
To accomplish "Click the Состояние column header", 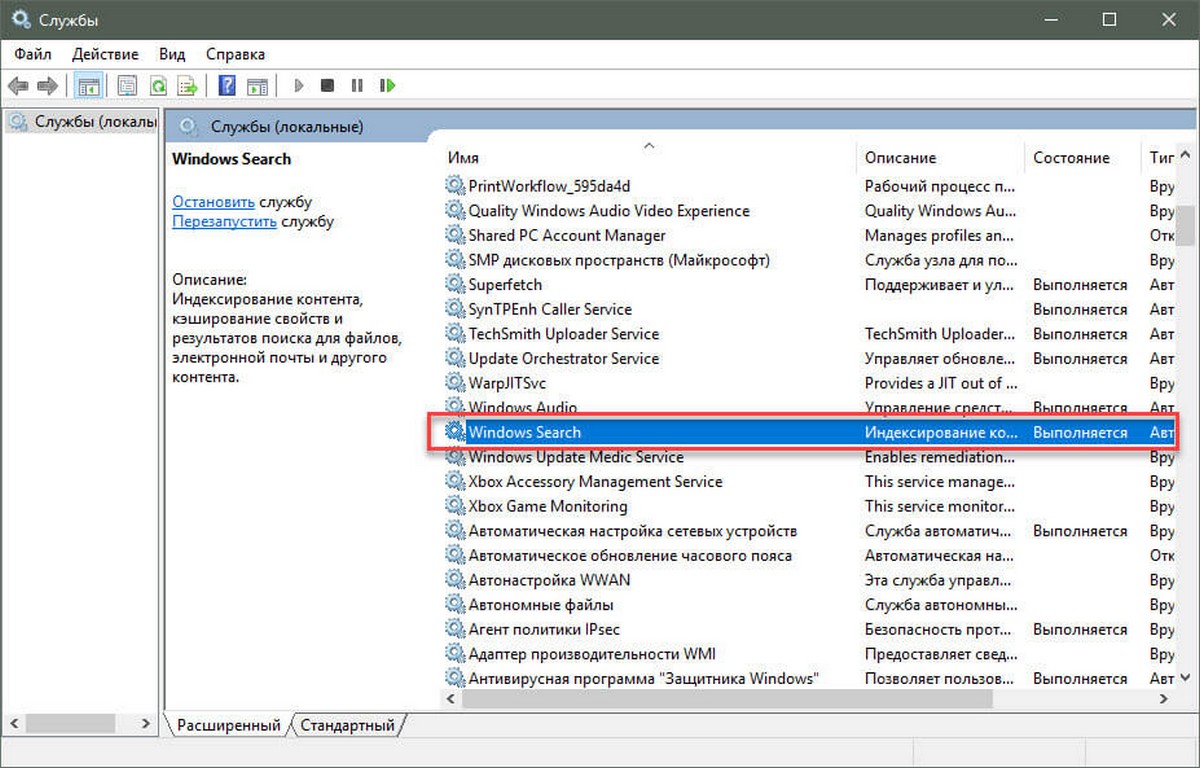I will (1071, 157).
